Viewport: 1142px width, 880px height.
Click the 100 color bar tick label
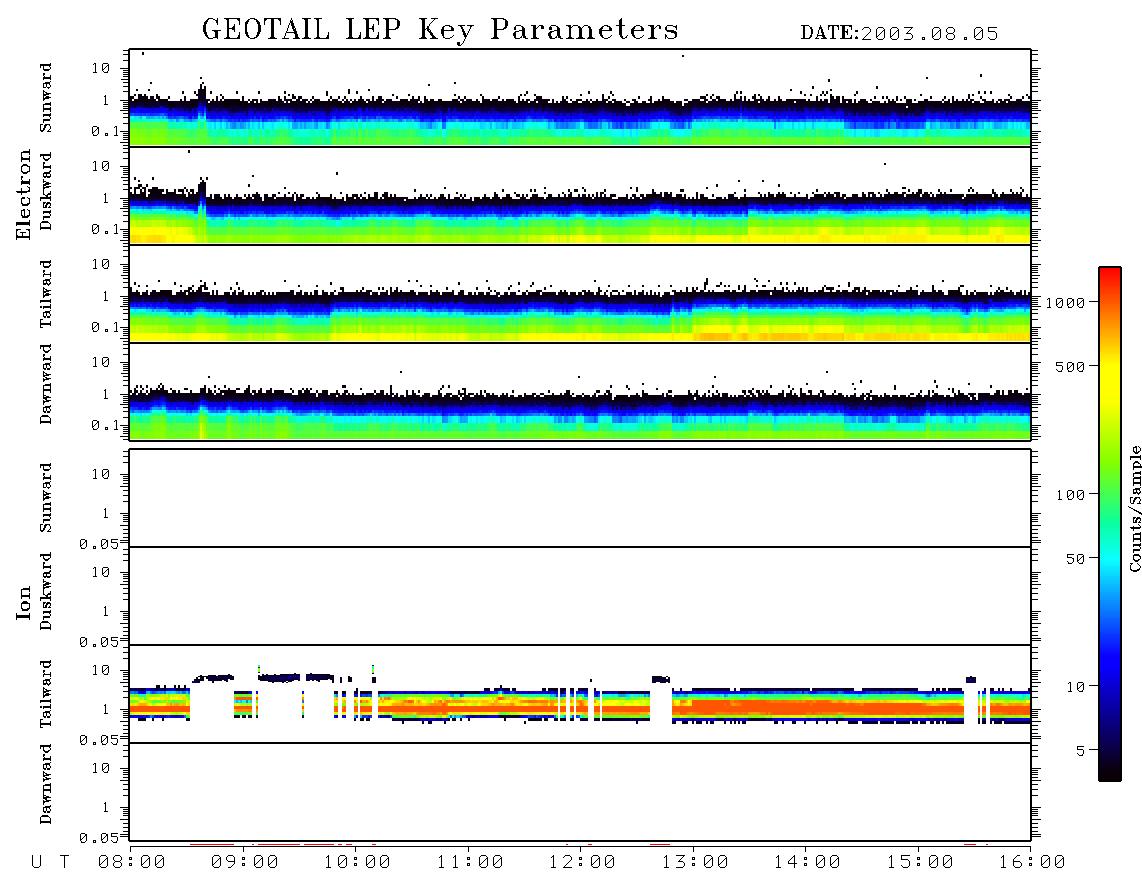point(1070,495)
